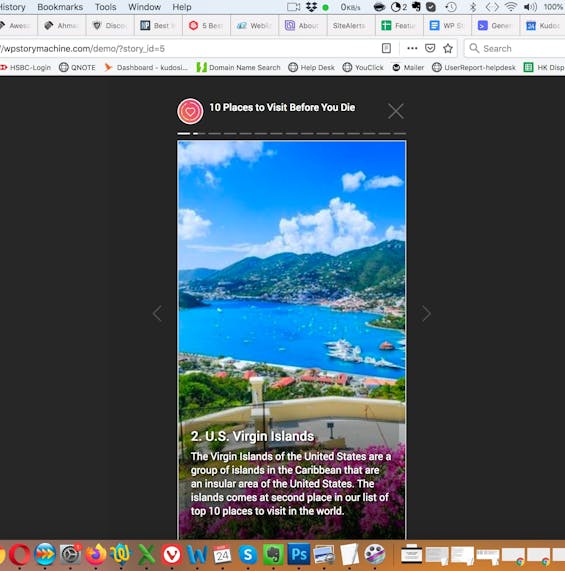The width and height of the screenshot is (565, 571).
Task: Bookmark this page star icon
Action: coord(448,48)
